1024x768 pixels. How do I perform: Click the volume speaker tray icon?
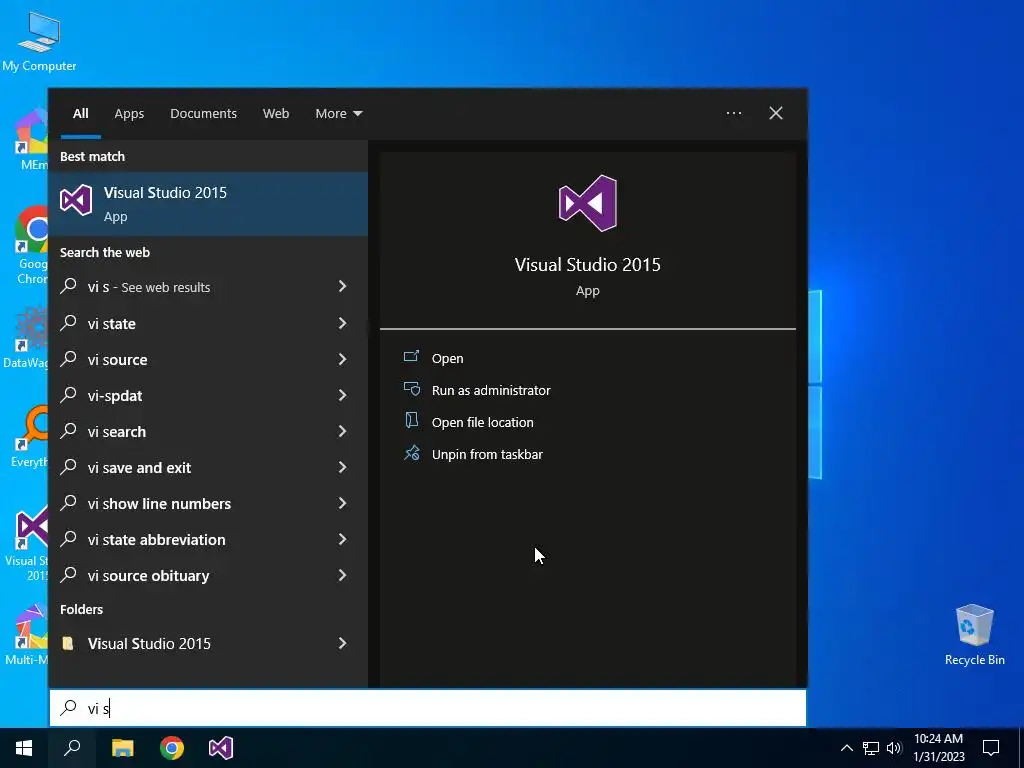tap(894, 748)
